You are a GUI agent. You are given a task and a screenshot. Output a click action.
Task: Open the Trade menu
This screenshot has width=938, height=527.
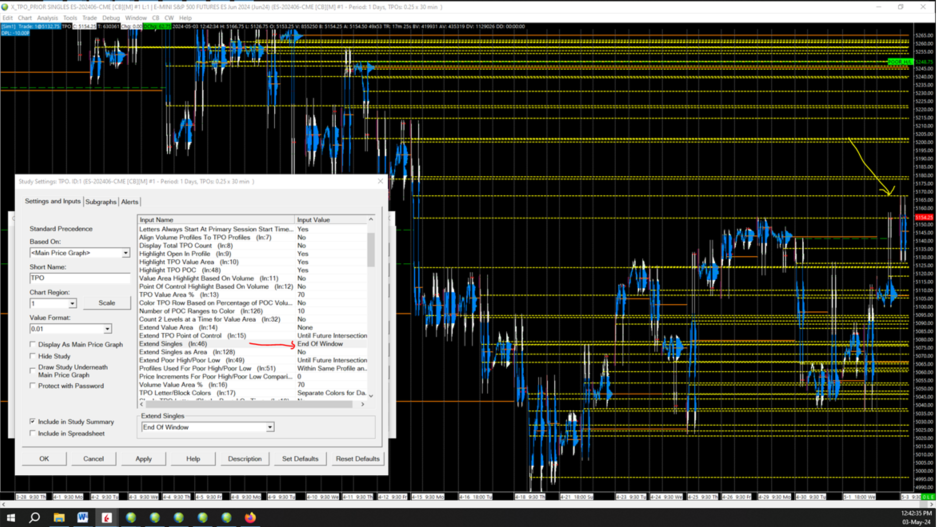[89, 18]
